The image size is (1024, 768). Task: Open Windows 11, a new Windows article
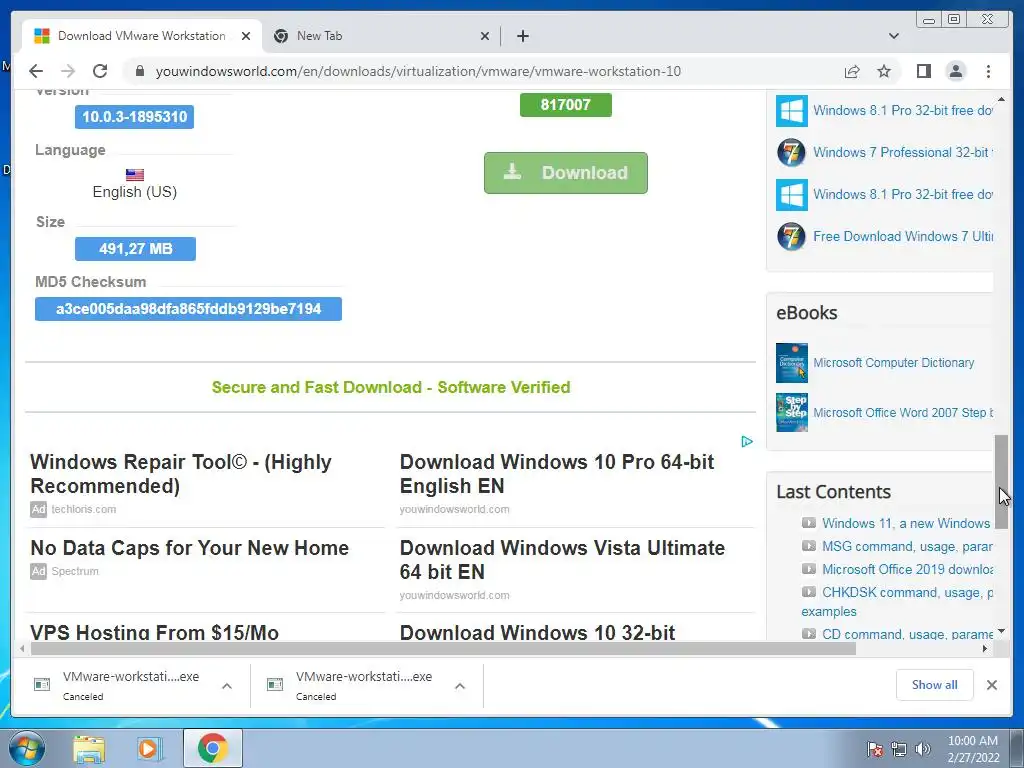point(906,524)
